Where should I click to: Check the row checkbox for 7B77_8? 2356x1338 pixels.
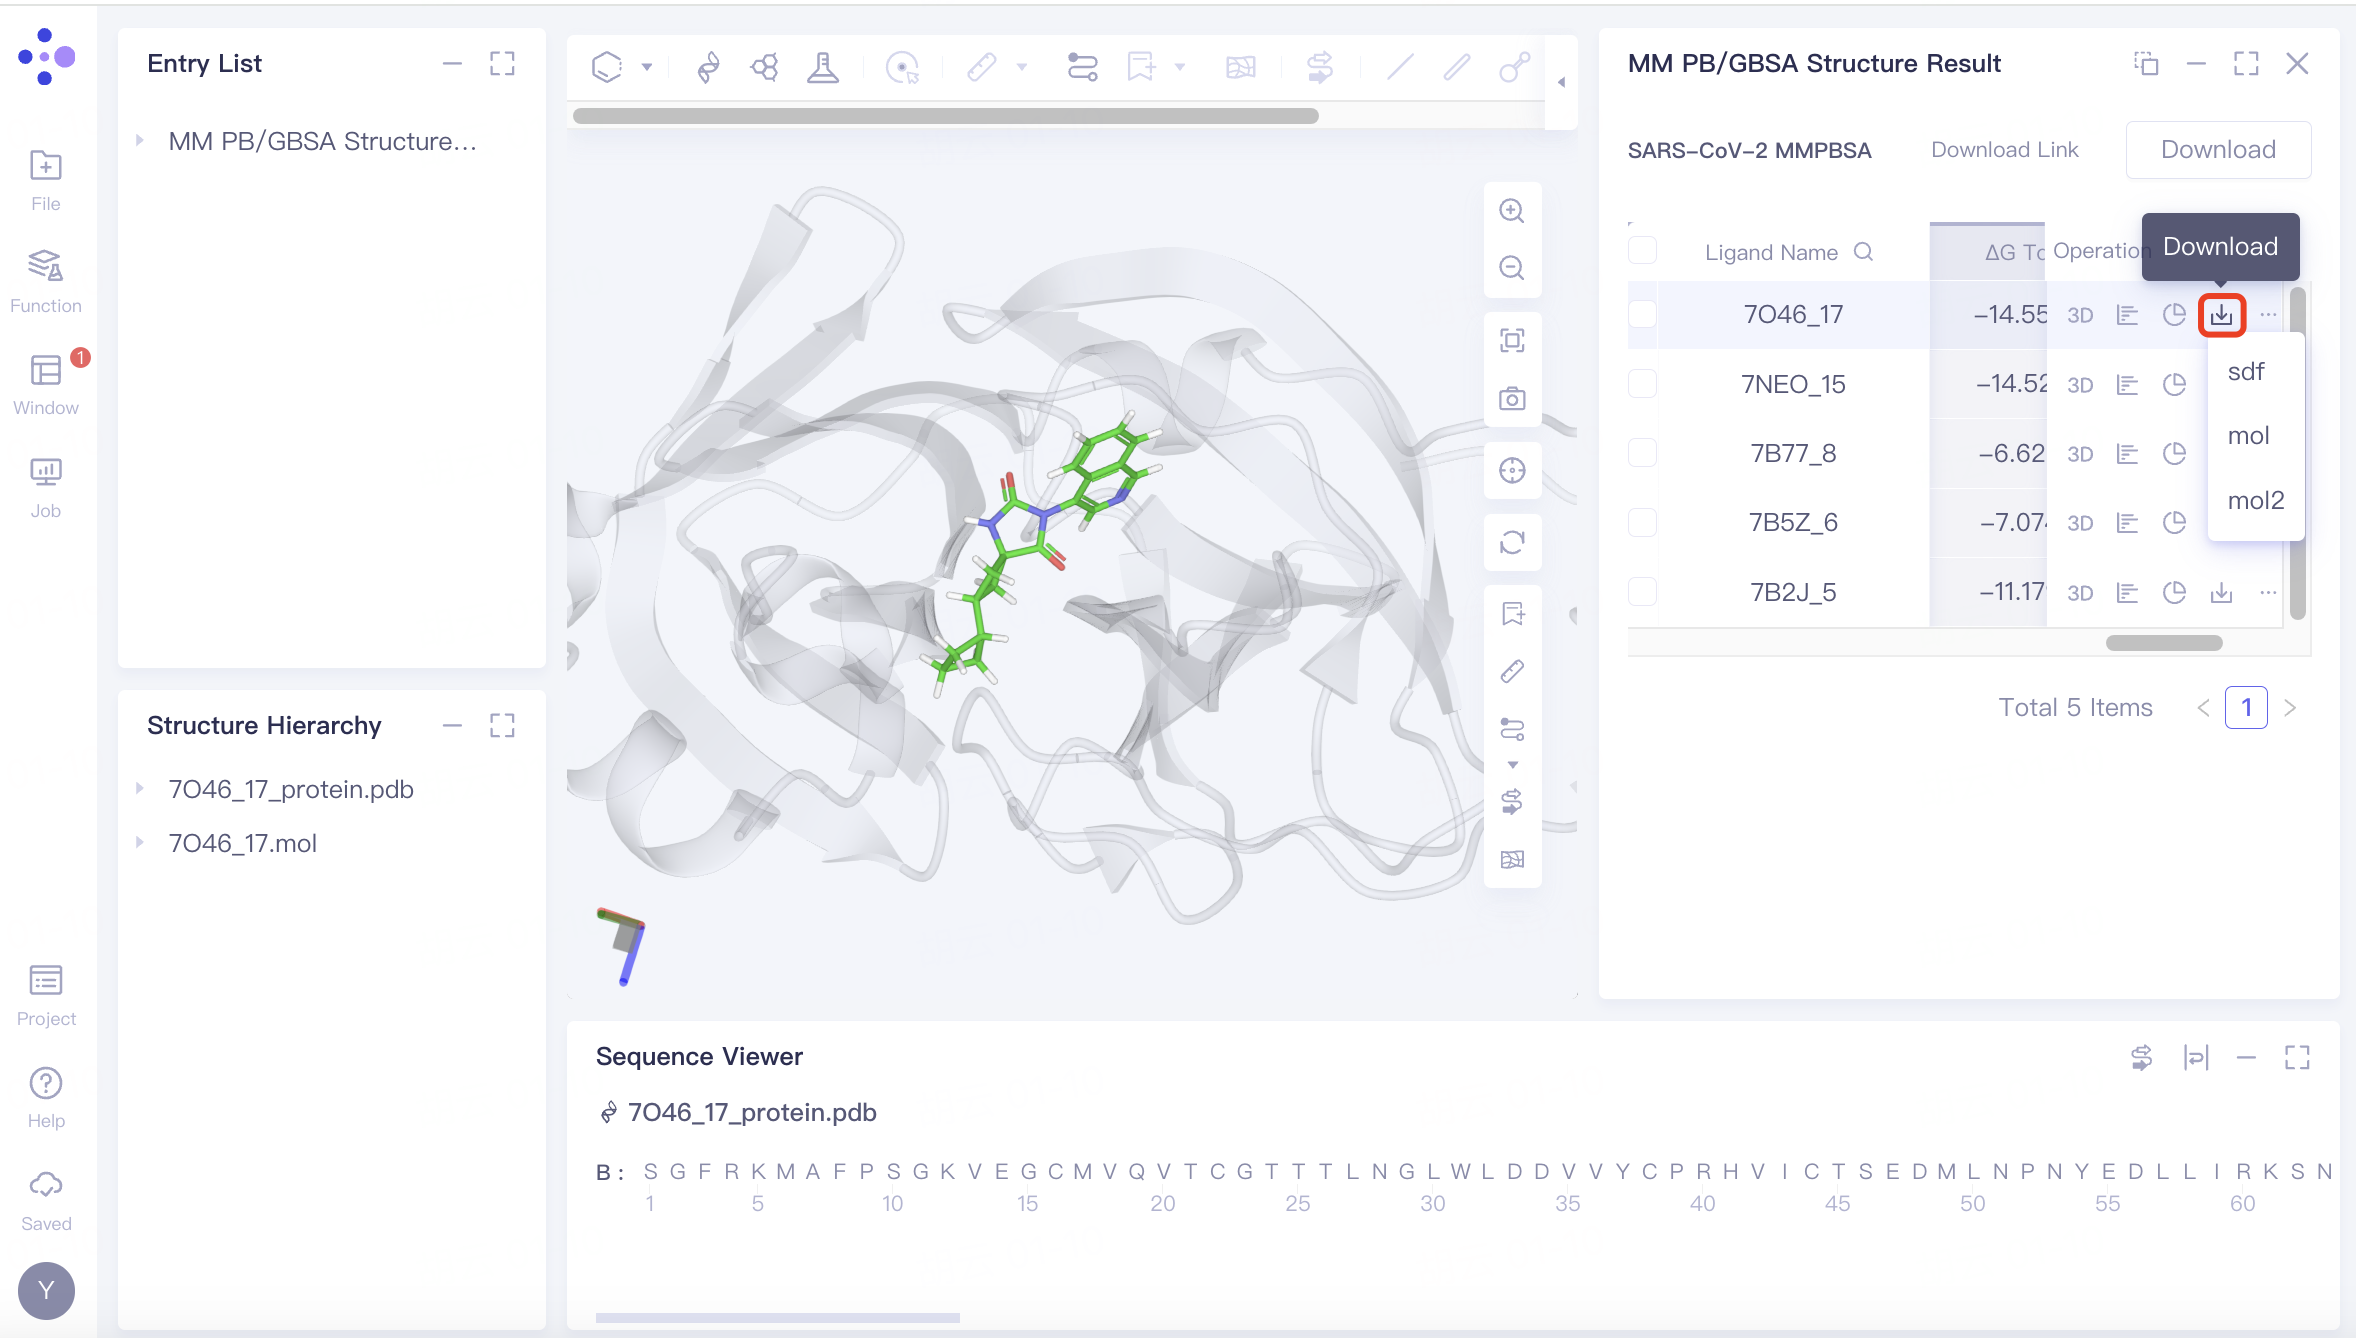click(x=1641, y=453)
